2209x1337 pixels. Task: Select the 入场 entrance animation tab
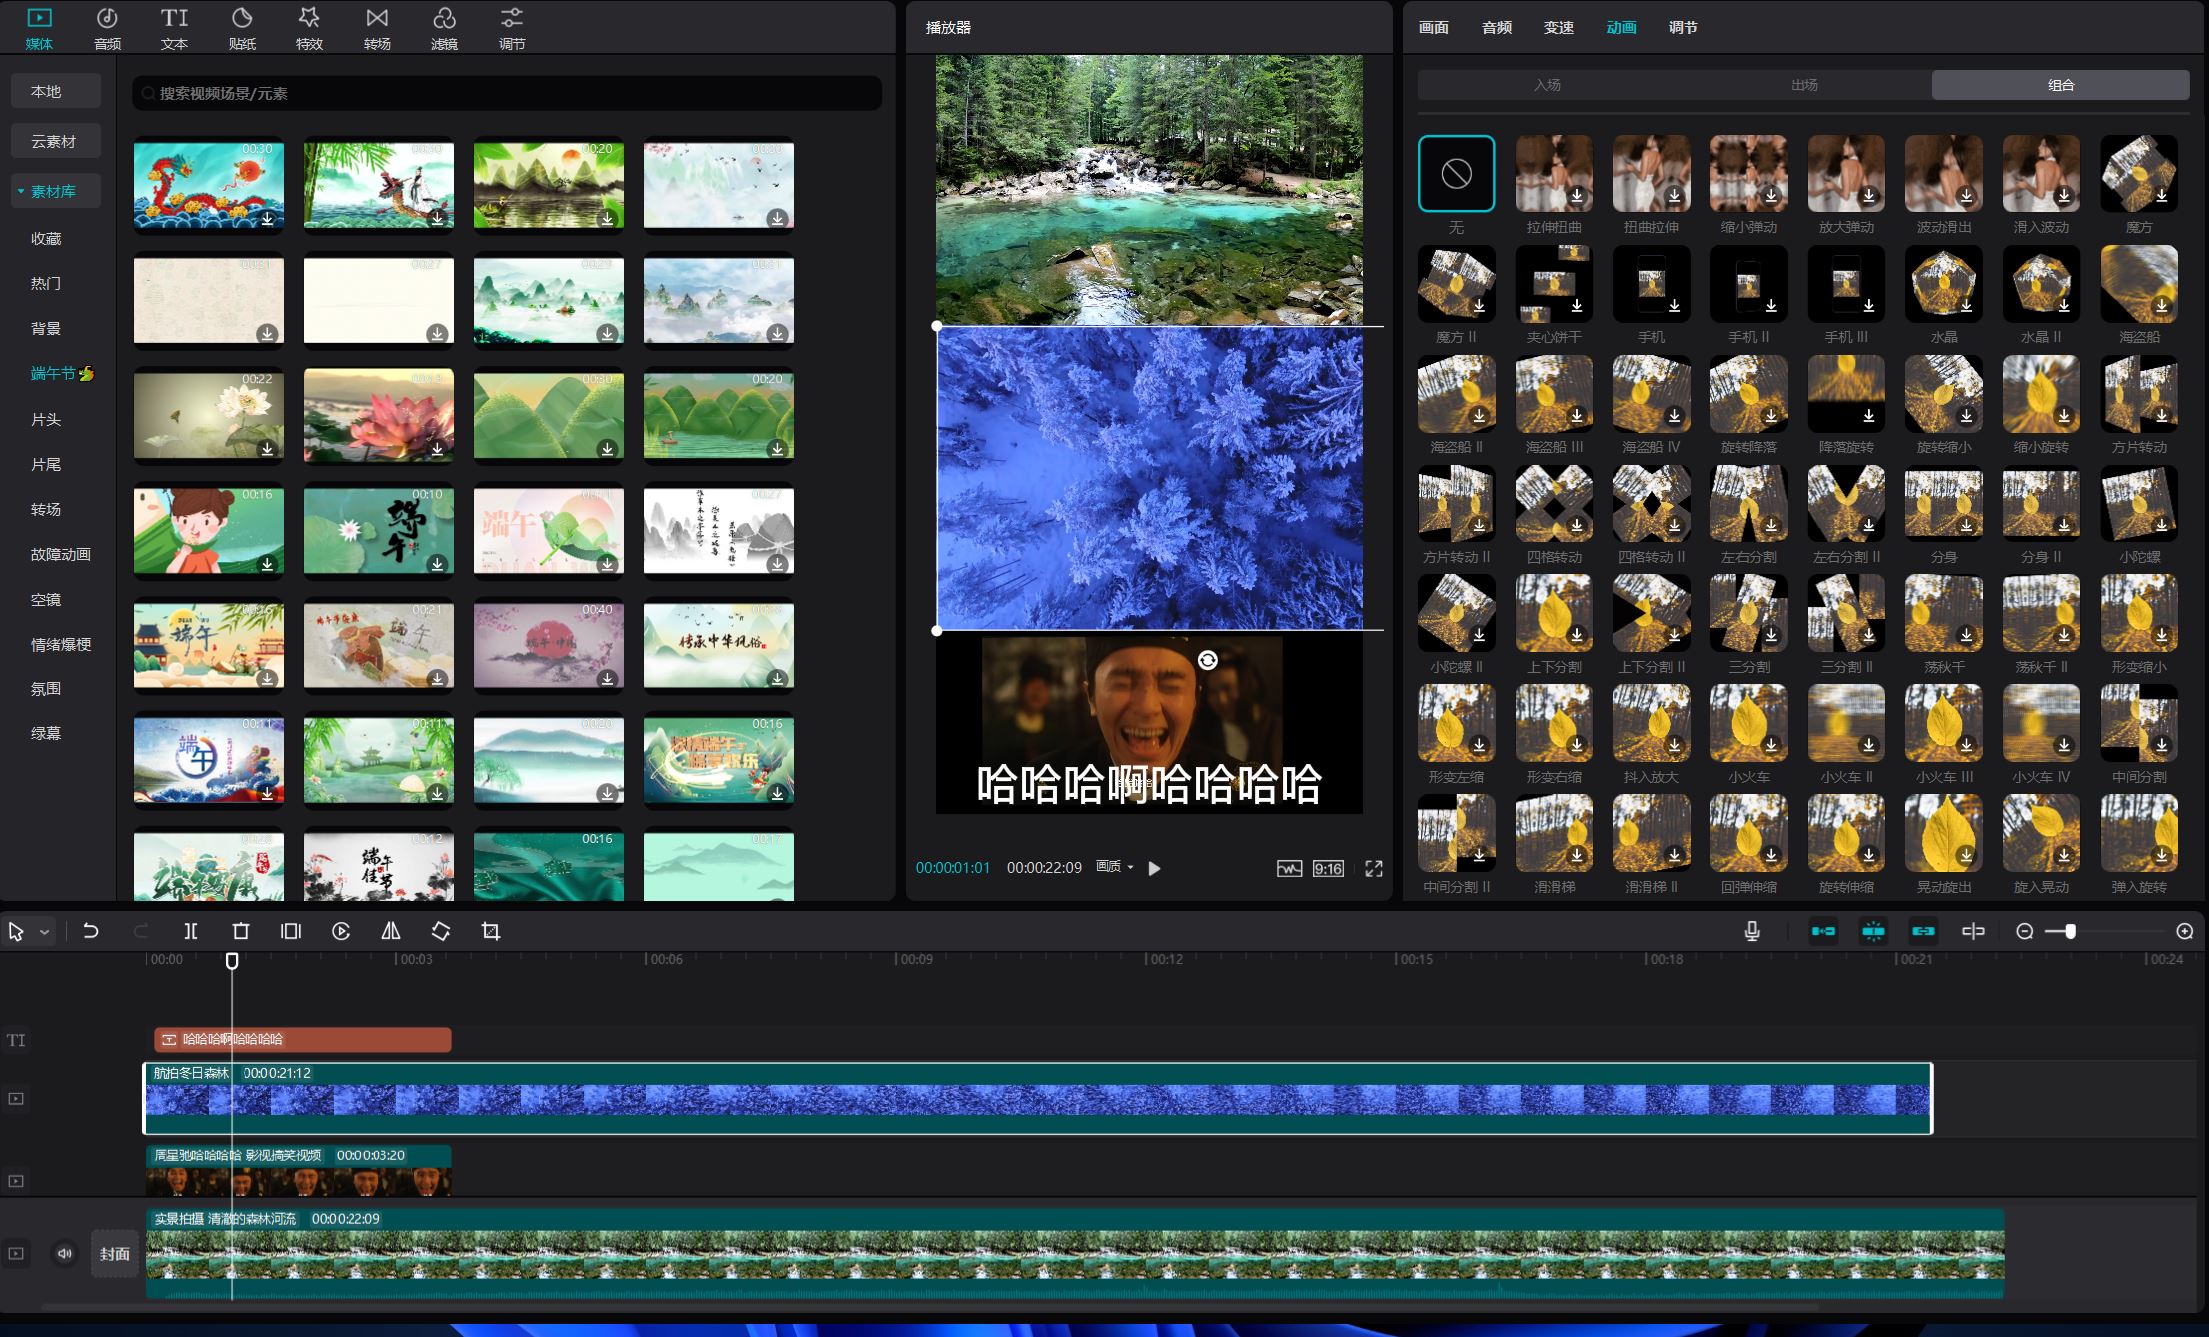click(x=1547, y=85)
